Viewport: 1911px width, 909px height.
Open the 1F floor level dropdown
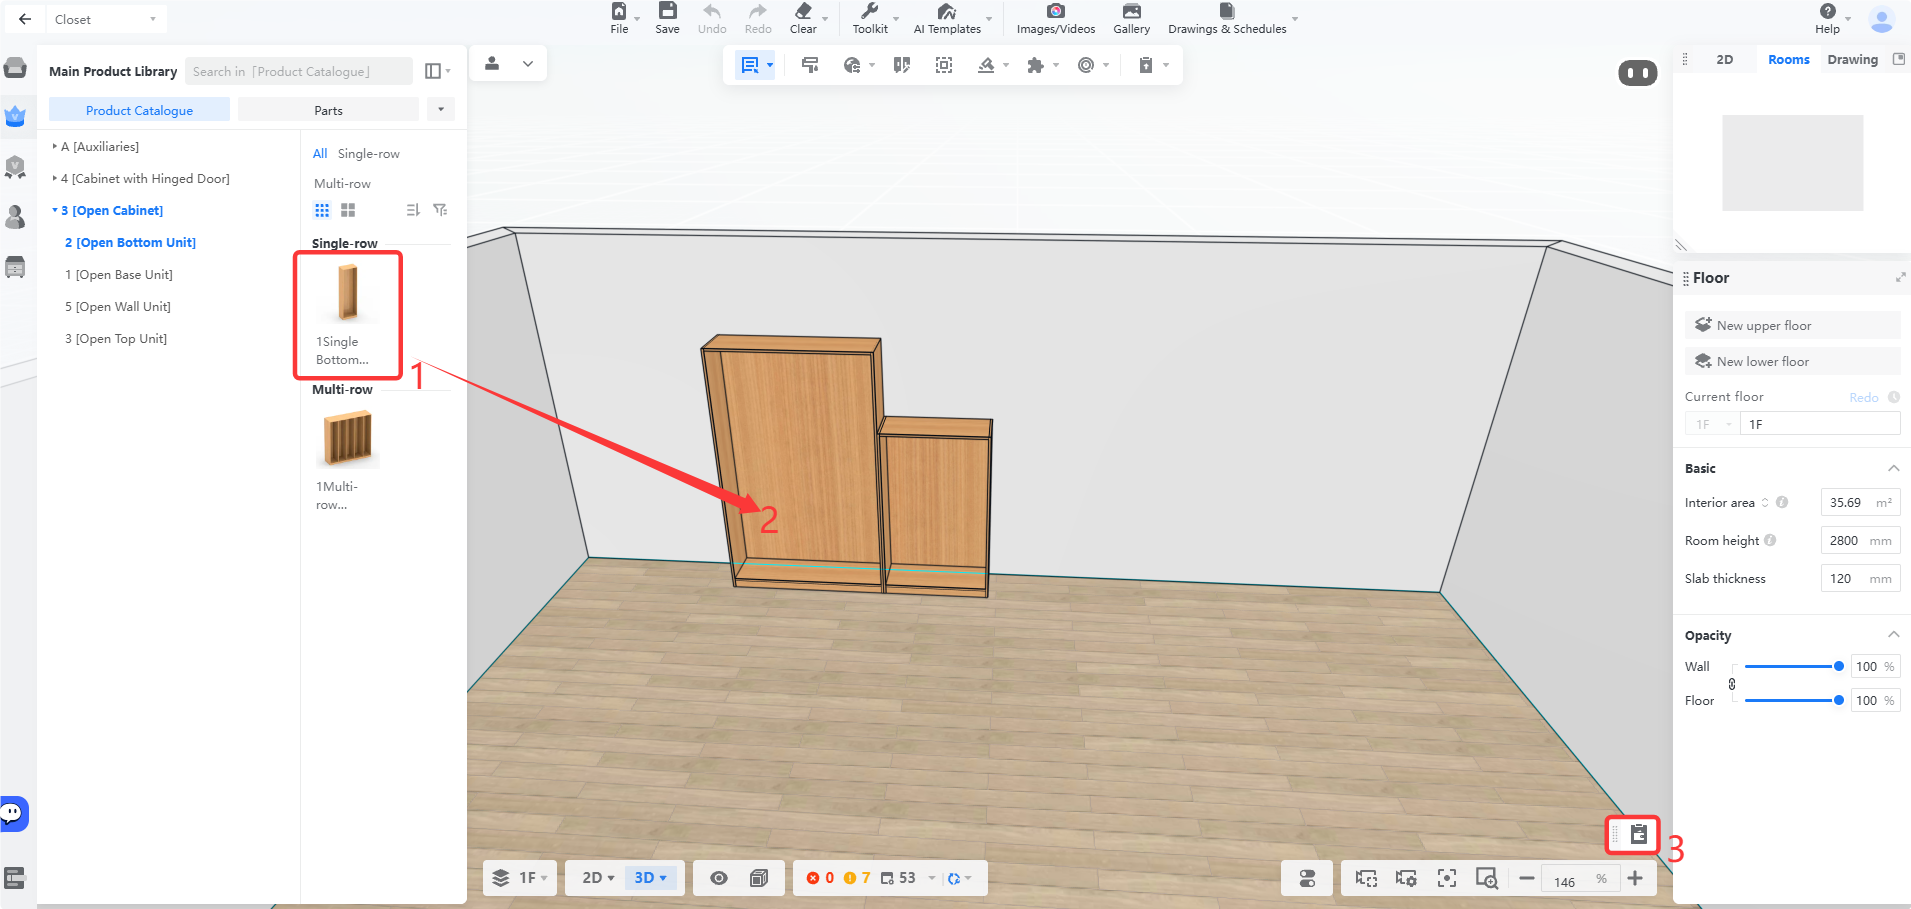point(520,878)
